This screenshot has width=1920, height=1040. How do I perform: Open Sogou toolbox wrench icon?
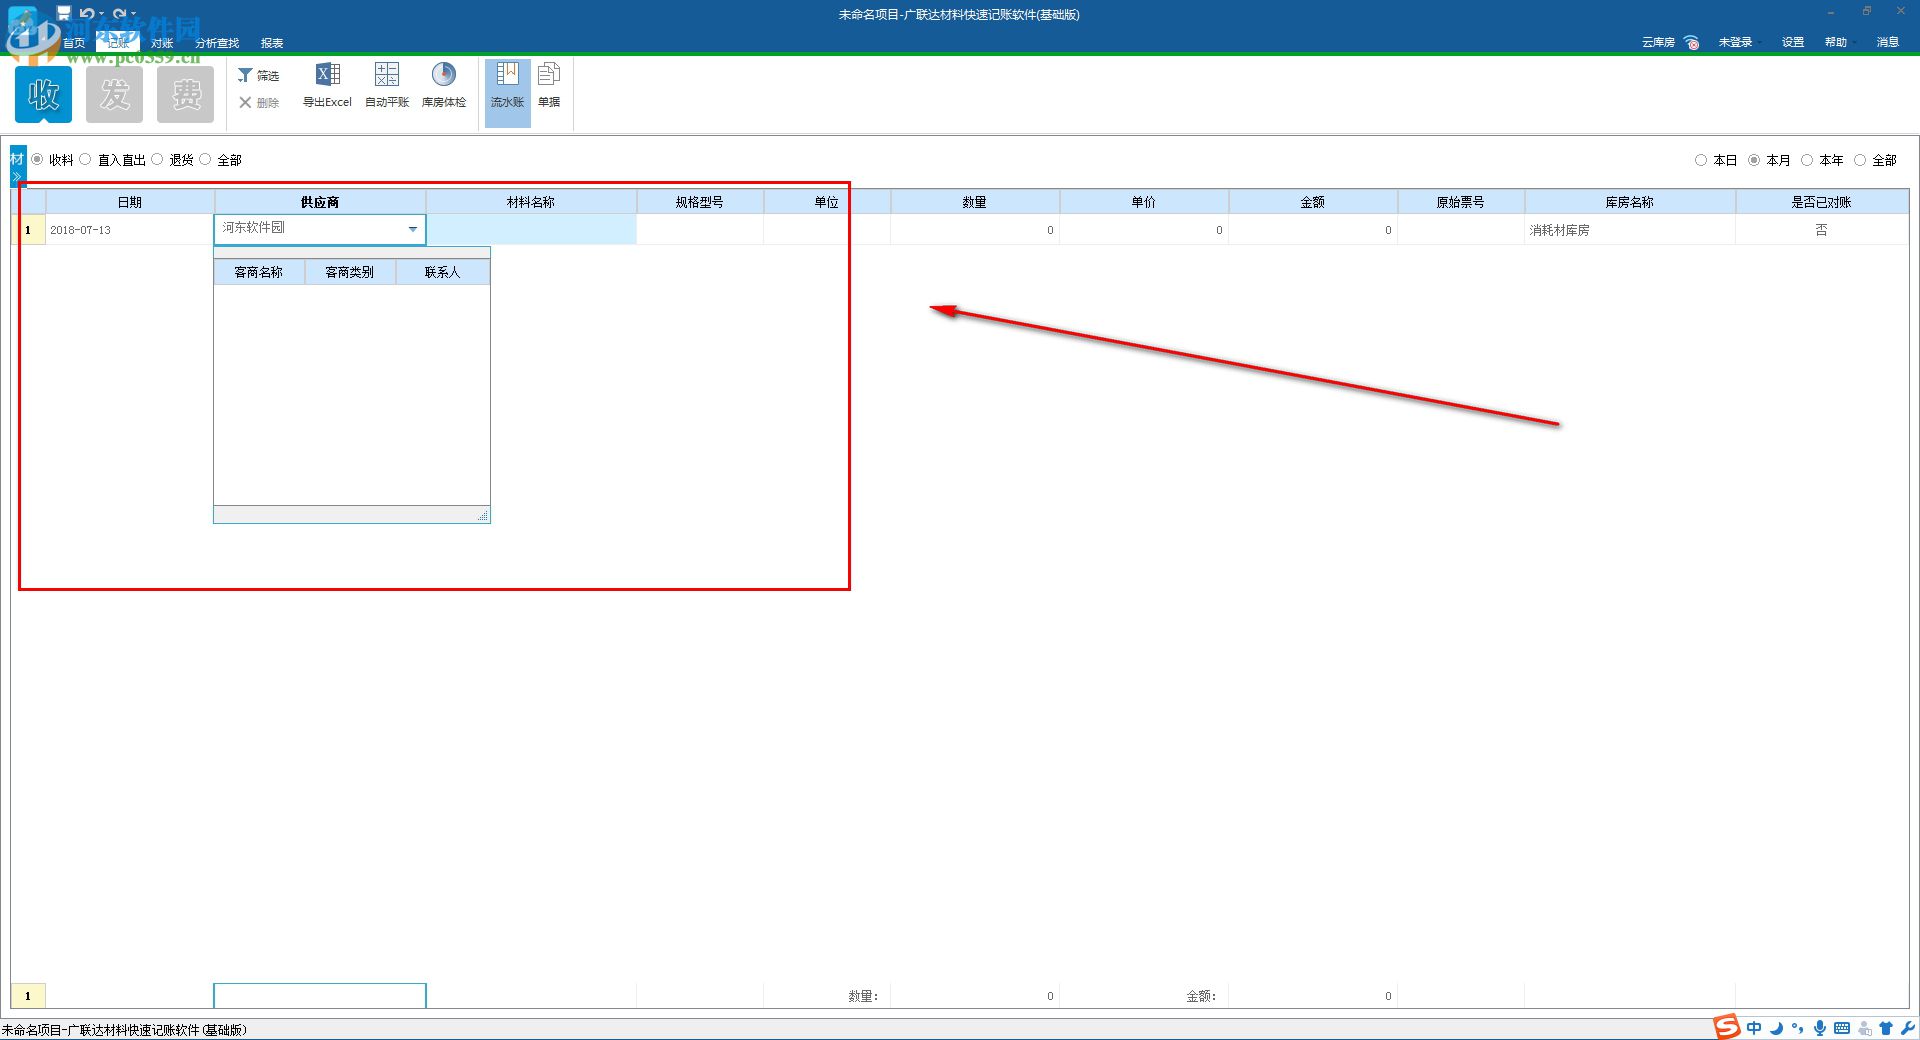(x=1908, y=1028)
